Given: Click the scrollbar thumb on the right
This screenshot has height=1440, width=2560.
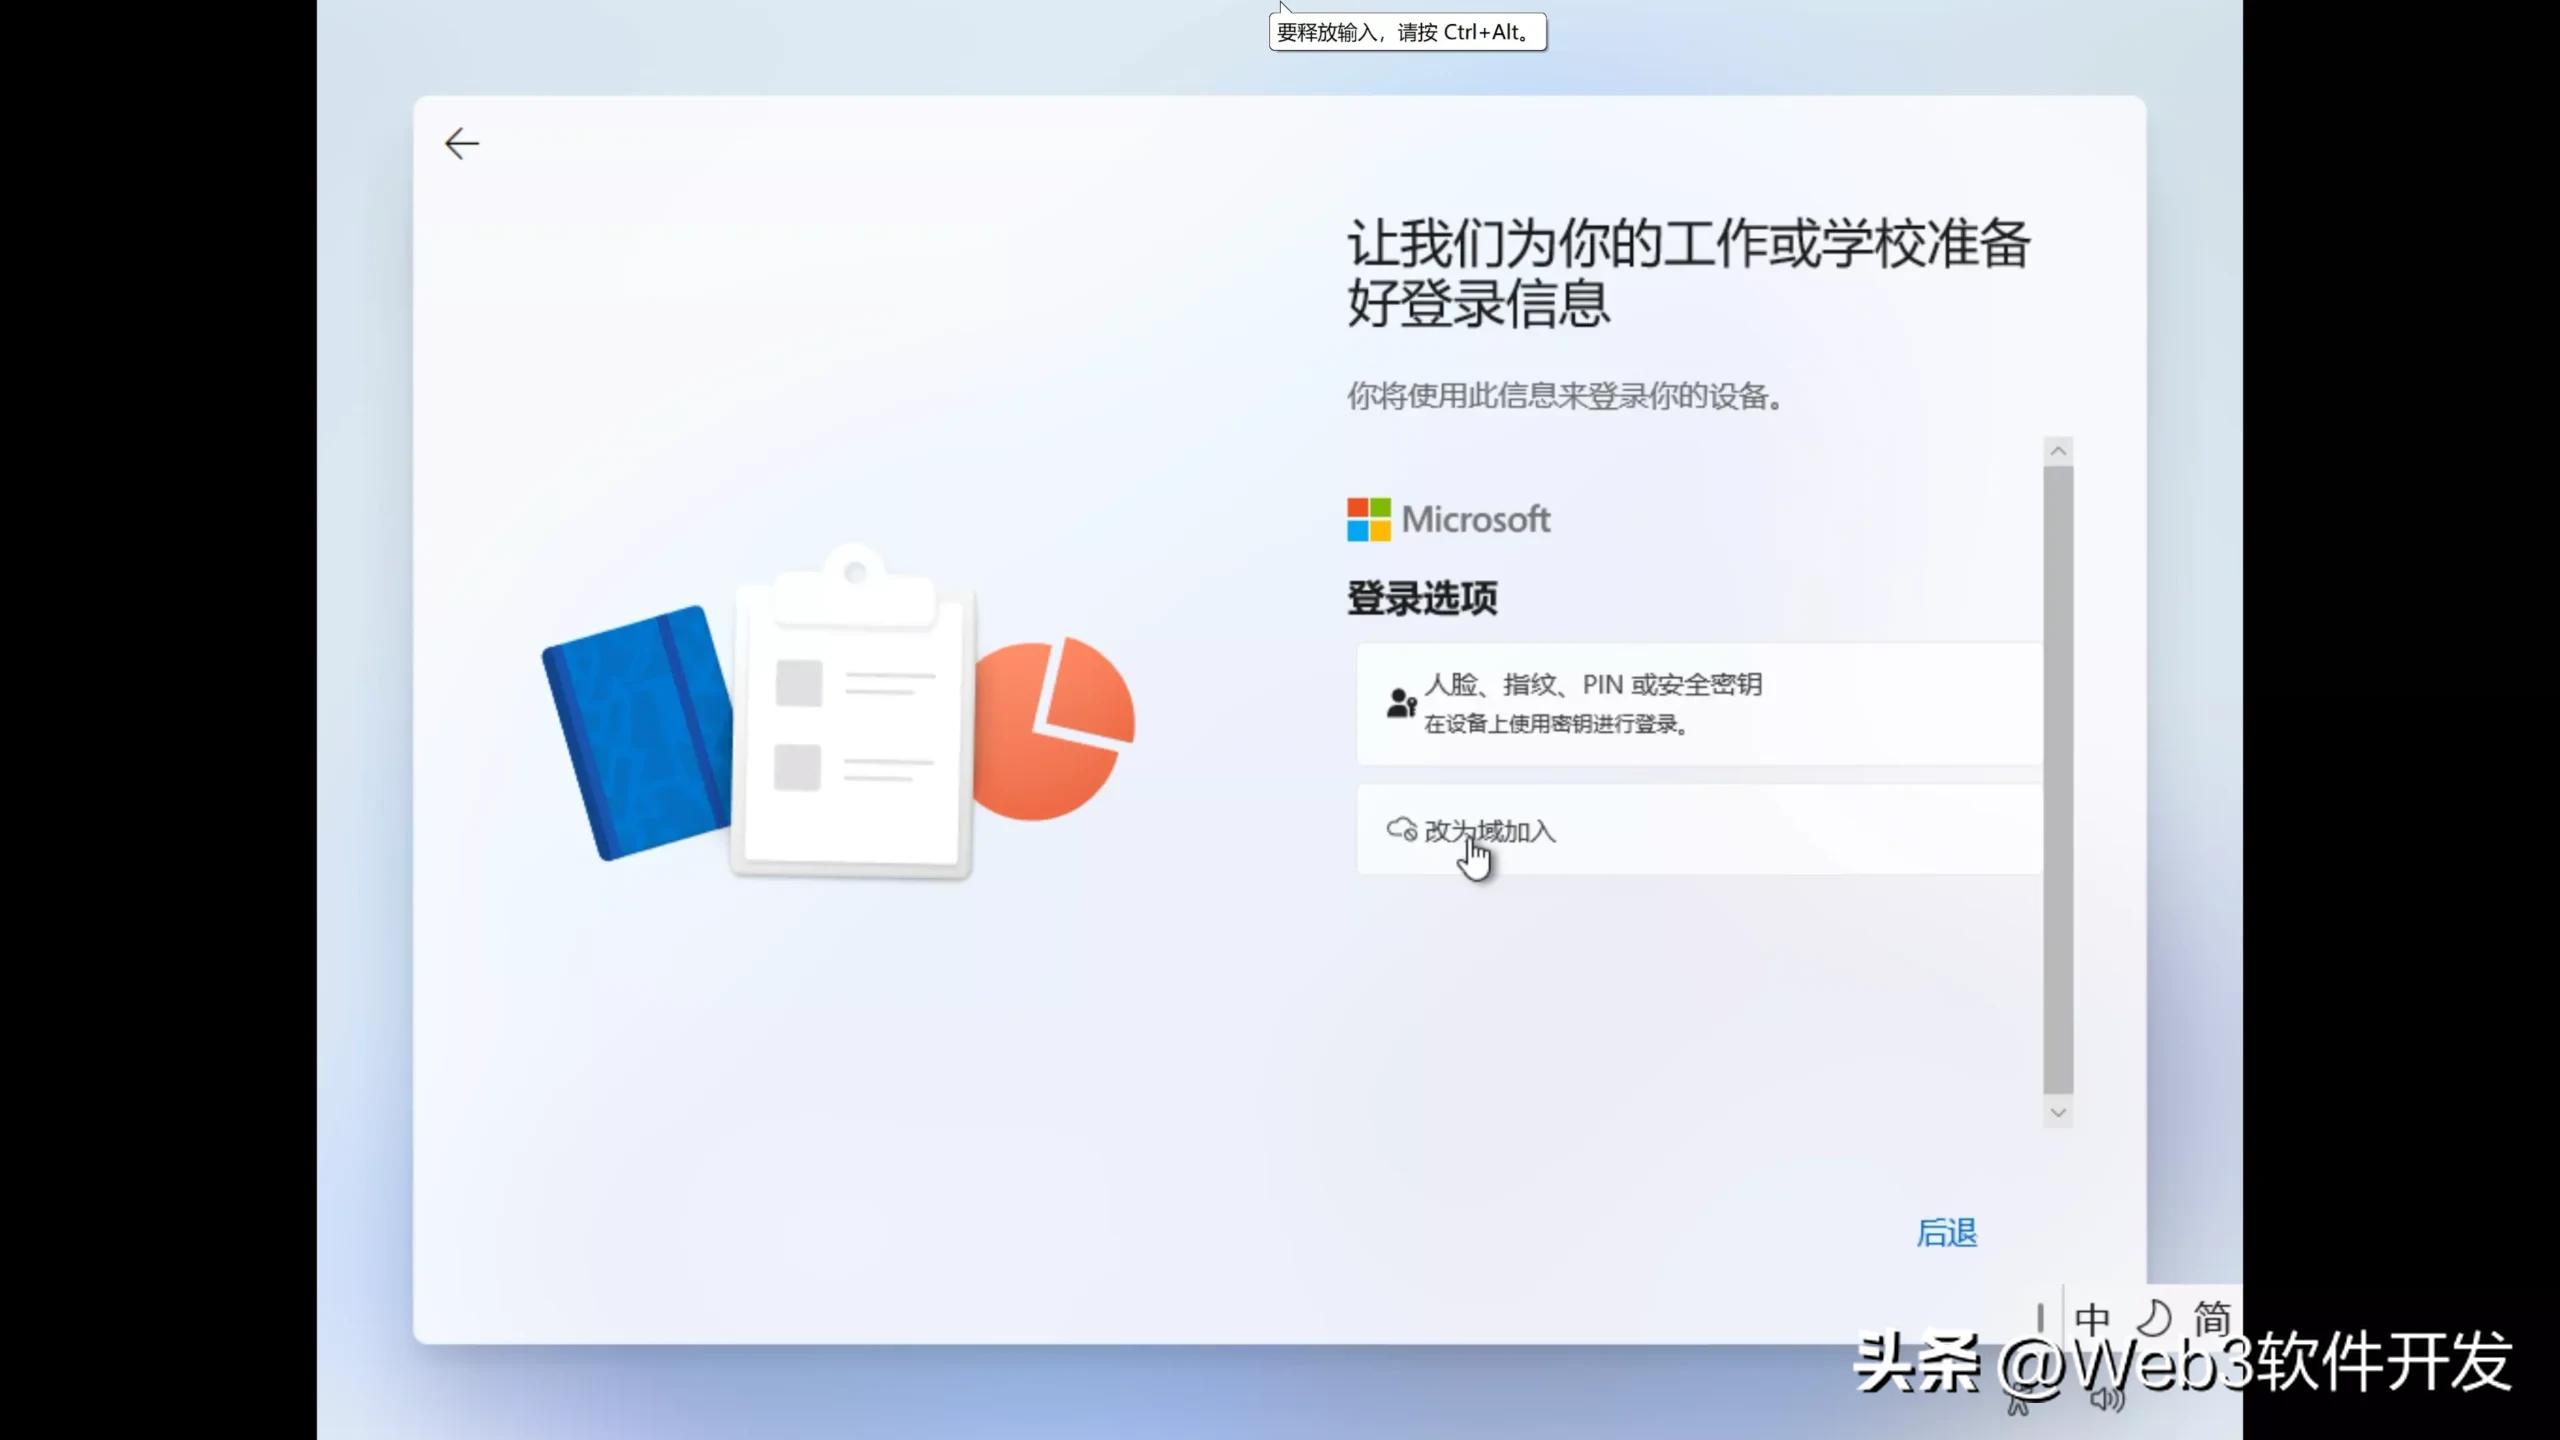Looking at the screenshot, I should point(2058,780).
